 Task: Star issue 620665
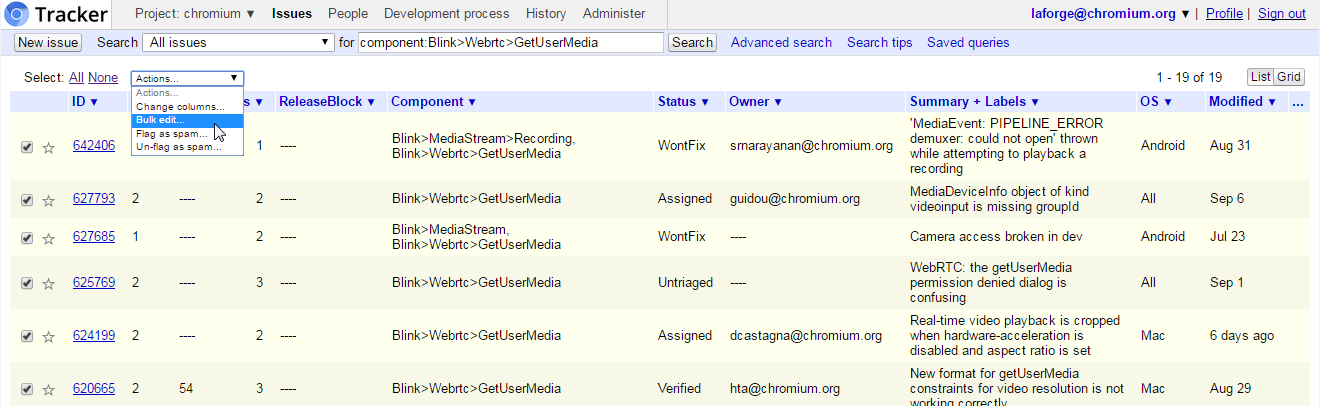tap(48, 390)
